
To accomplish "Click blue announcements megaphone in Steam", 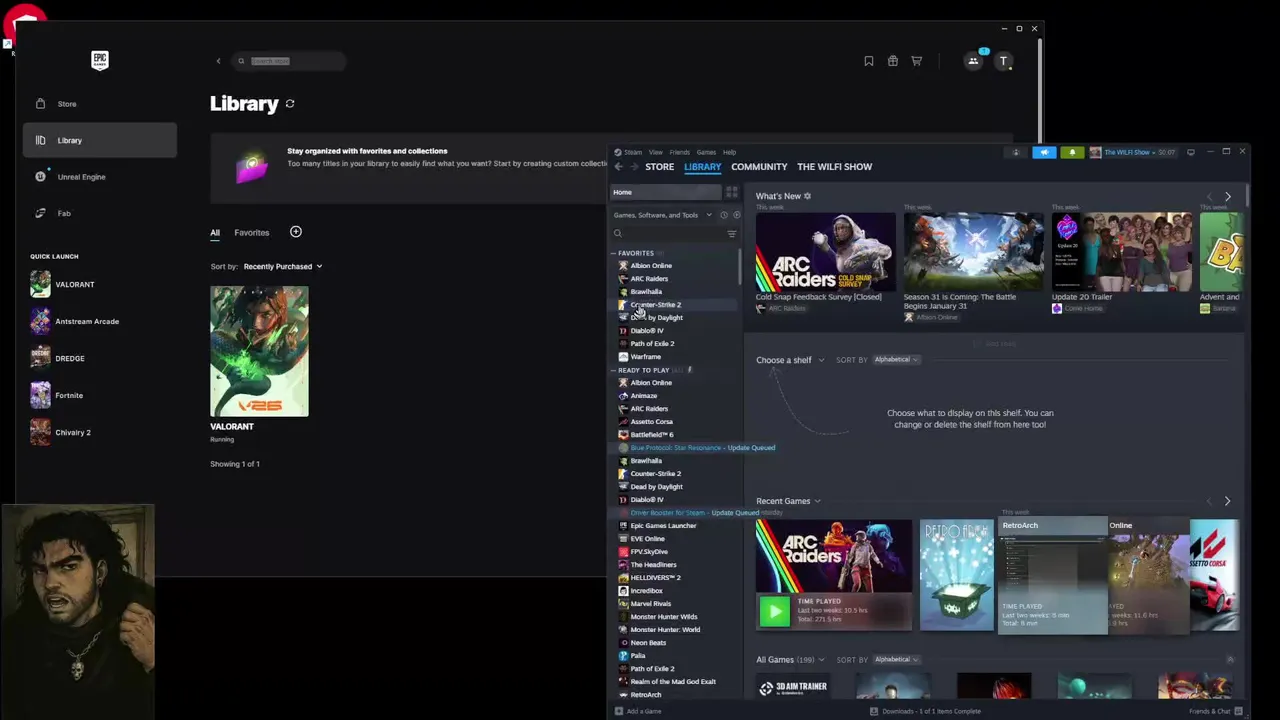I will [1044, 152].
